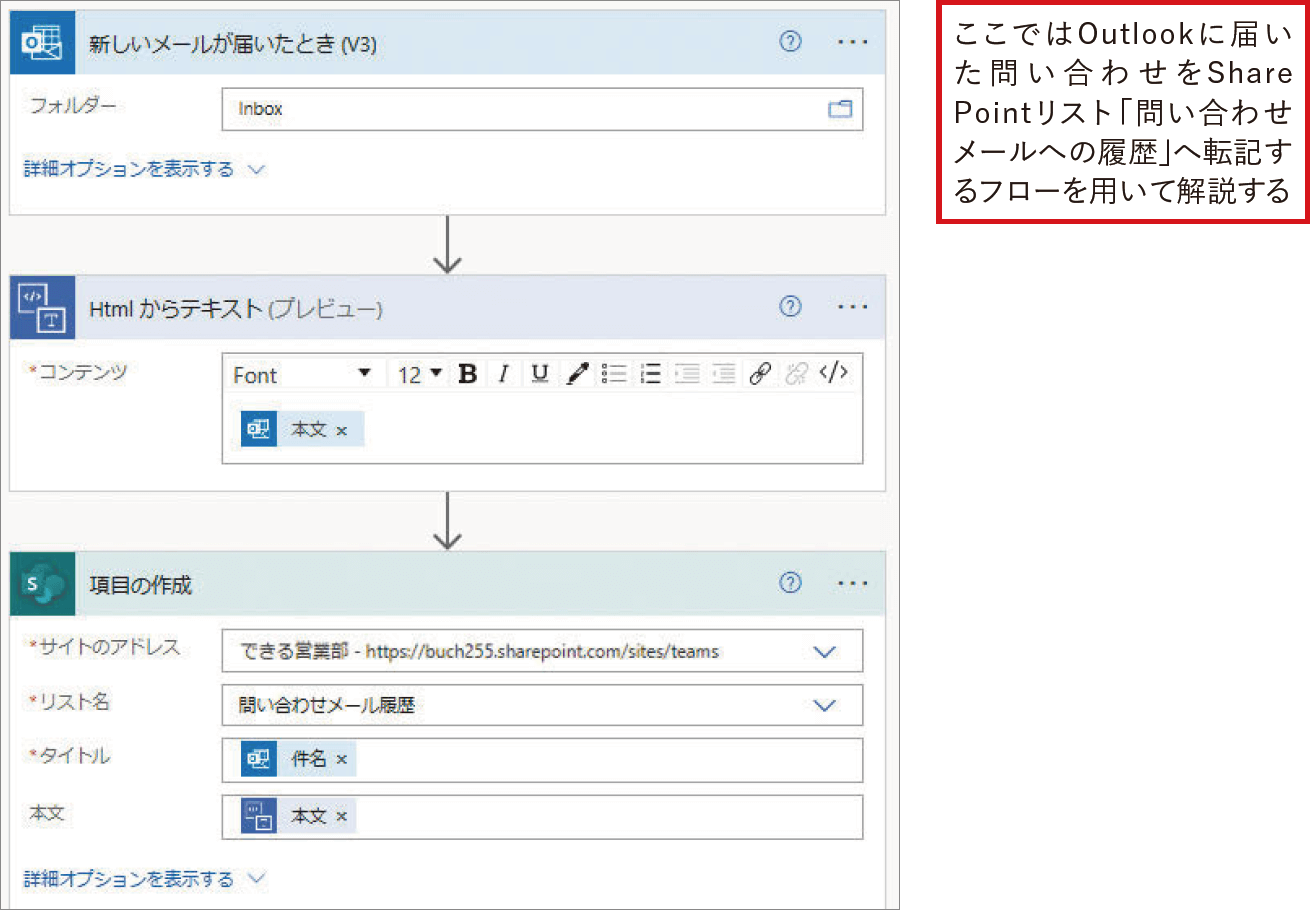This screenshot has height=910, width=1315.
Task: Open the Font dropdown in the editor
Action: pos(303,374)
